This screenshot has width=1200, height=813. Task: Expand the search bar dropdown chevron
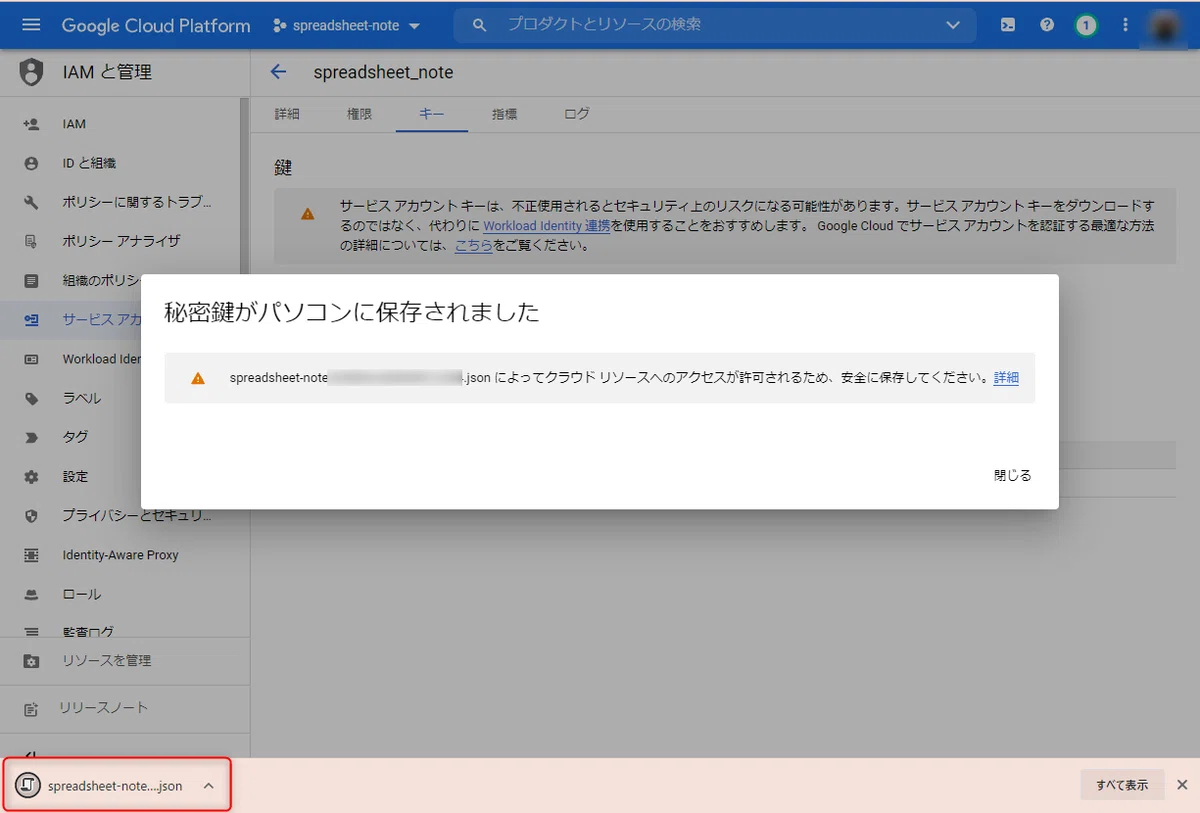(x=953, y=25)
